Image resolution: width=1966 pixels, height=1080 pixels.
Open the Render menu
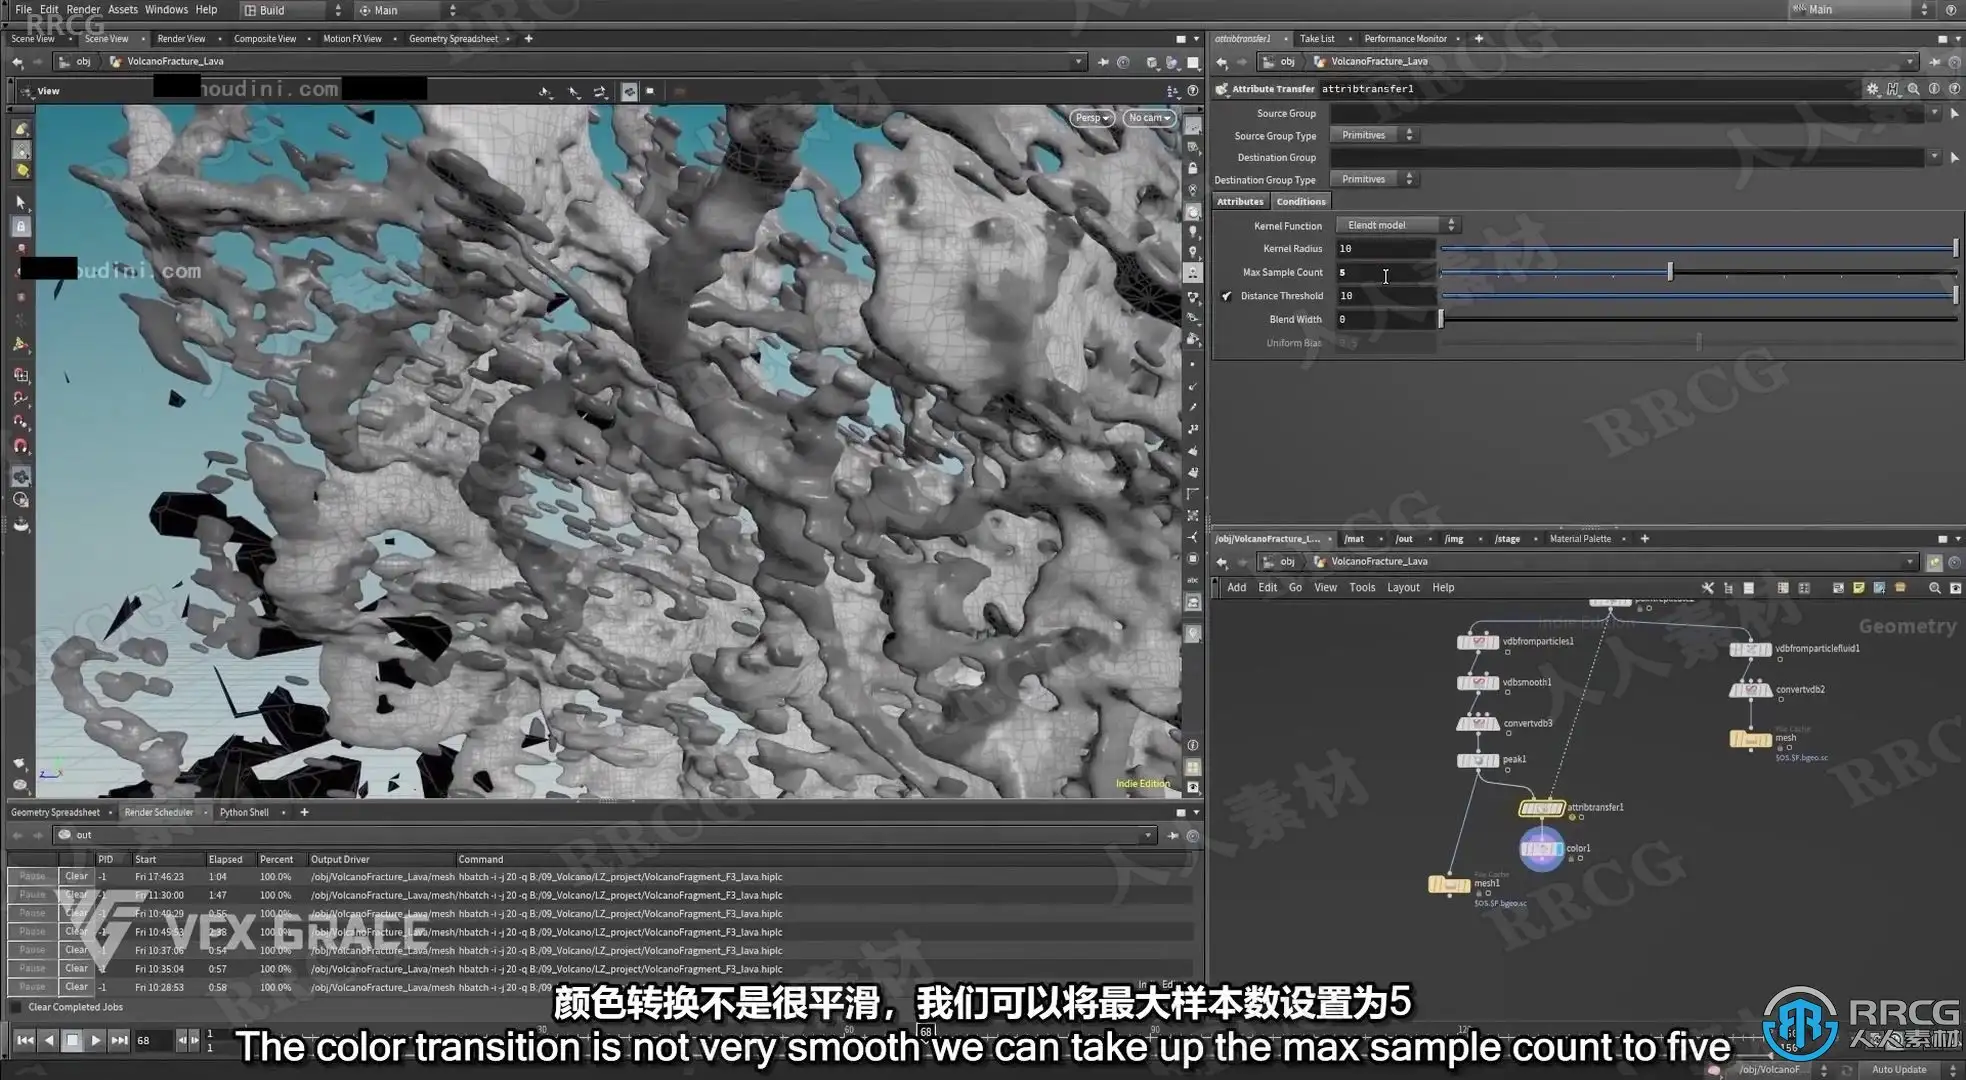83,9
